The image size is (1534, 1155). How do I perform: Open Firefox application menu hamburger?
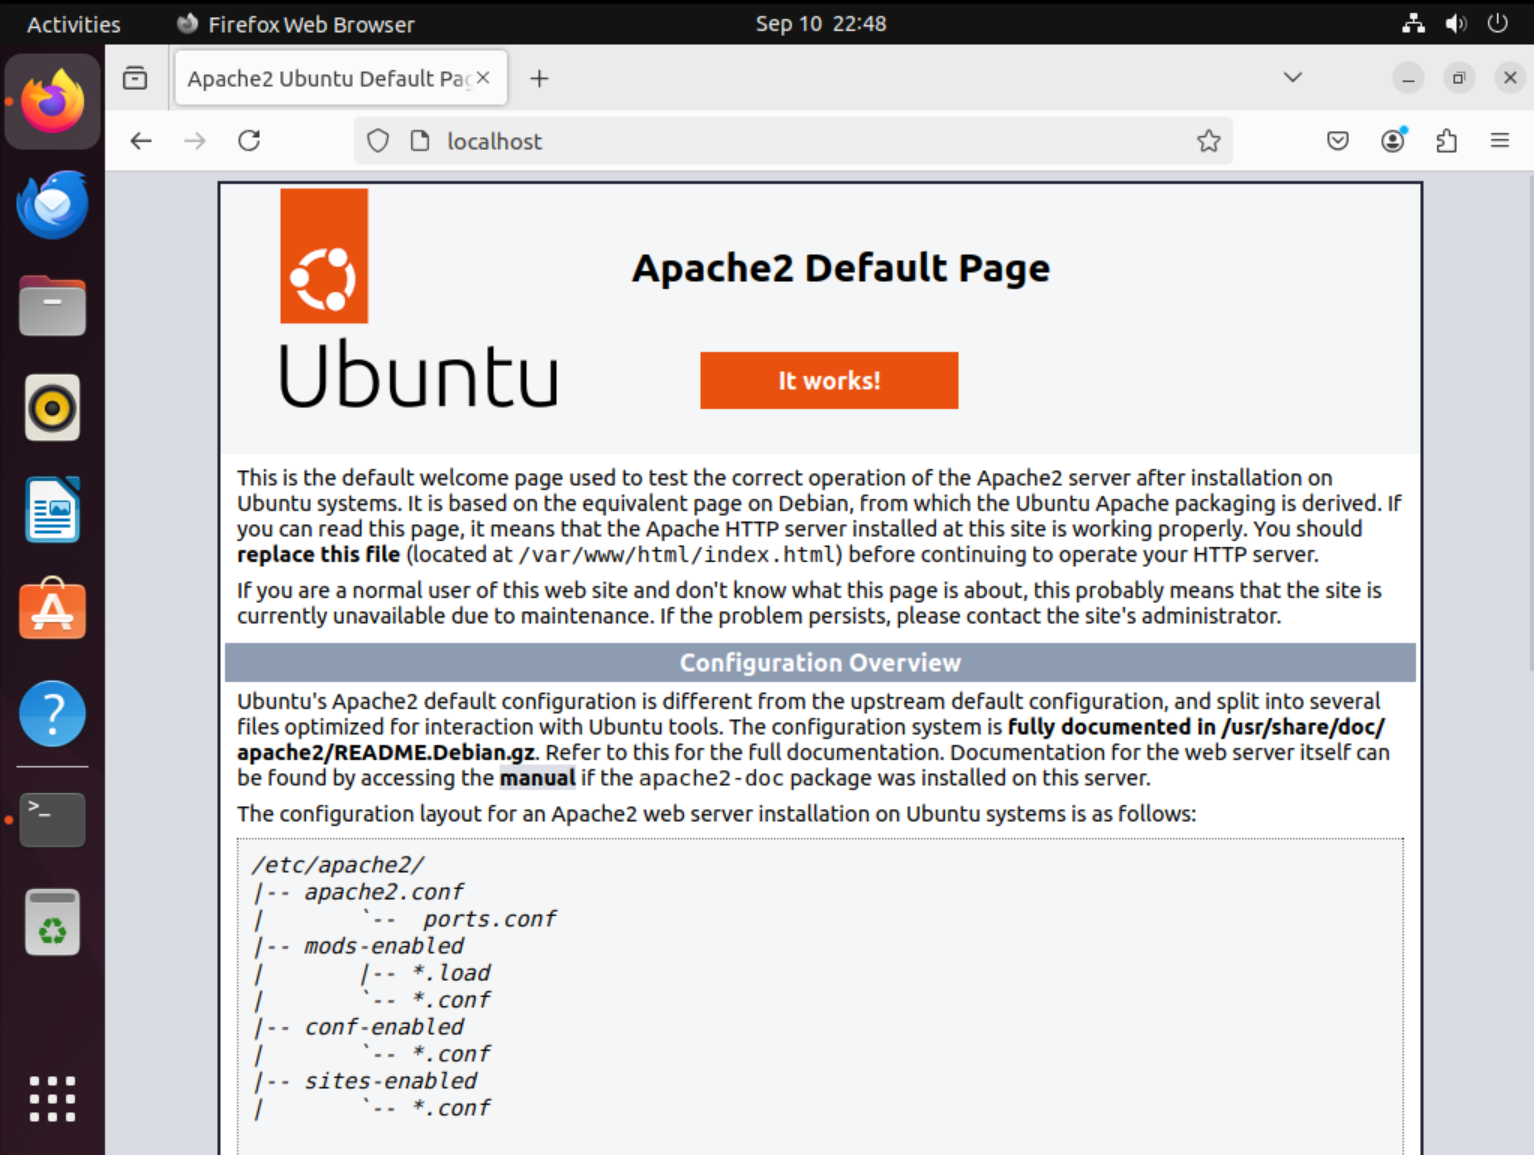(x=1499, y=141)
